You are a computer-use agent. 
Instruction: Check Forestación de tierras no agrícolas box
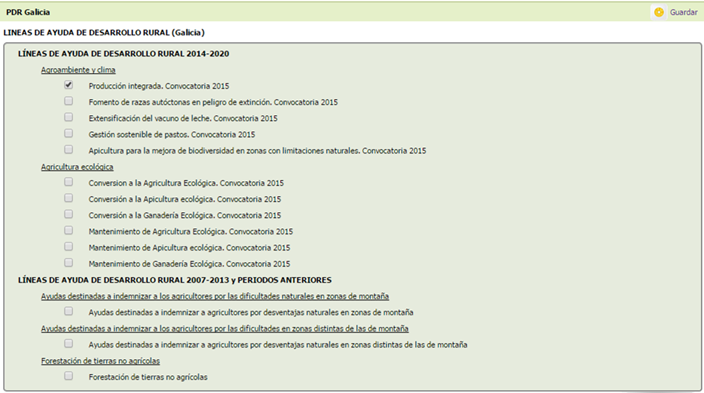click(x=68, y=376)
